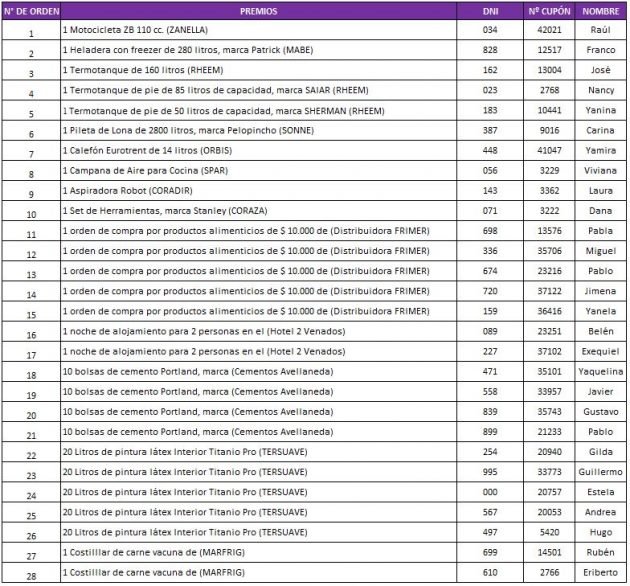Click the name Yamira
The height and width of the screenshot is (586, 630).
point(600,150)
